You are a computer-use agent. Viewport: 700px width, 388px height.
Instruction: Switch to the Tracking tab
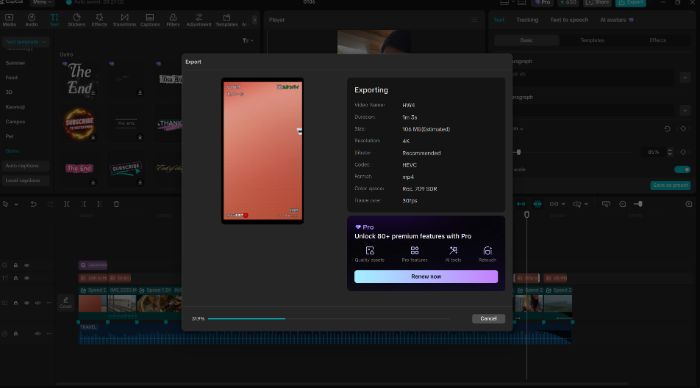pyautogui.click(x=527, y=20)
